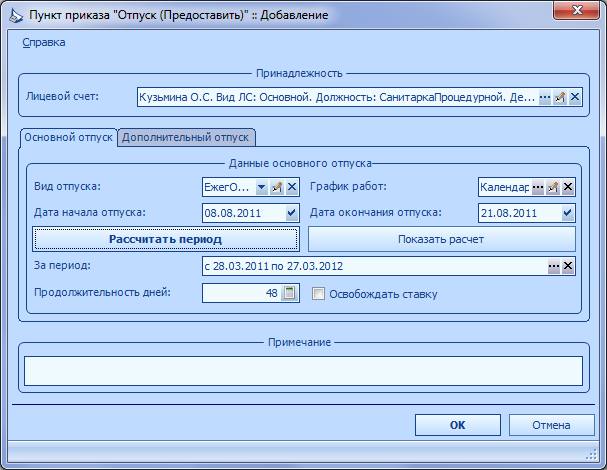Browse the За период selection
Viewport: 607px width, 470px height.
554,266
